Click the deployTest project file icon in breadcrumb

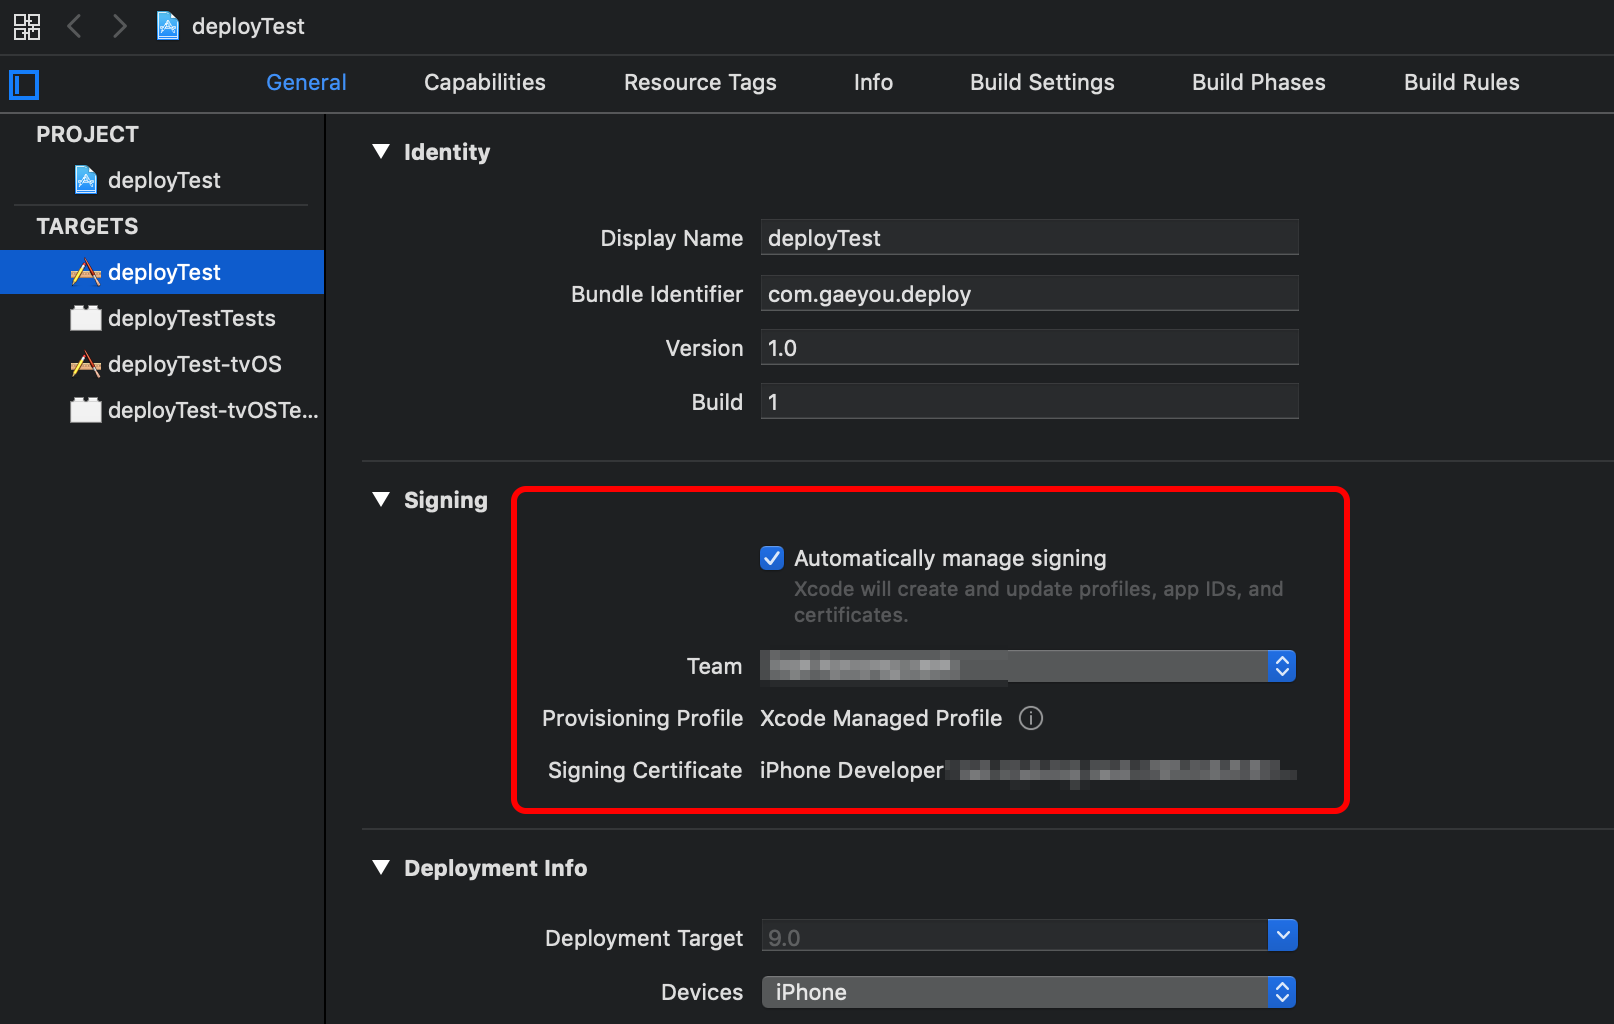pos(168,26)
